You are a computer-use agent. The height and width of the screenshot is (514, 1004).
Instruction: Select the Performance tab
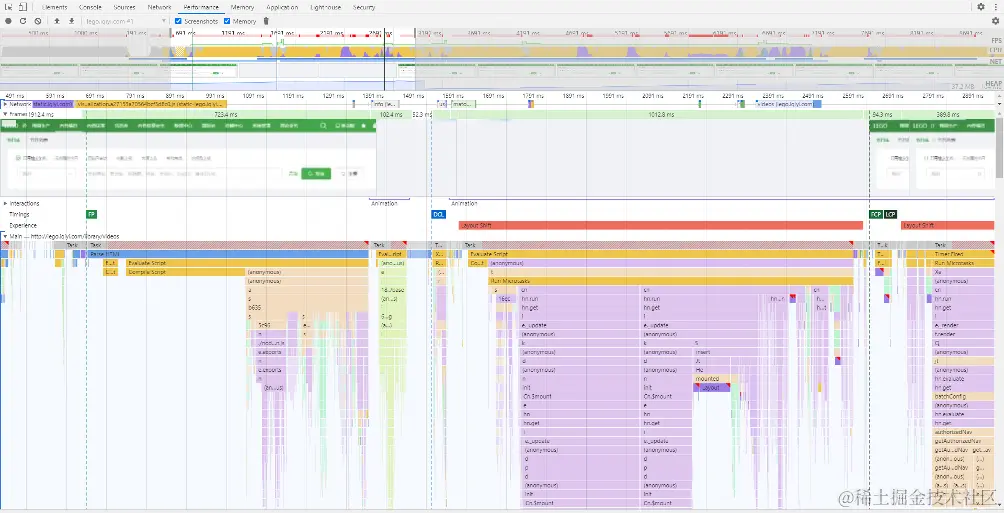point(200,7)
